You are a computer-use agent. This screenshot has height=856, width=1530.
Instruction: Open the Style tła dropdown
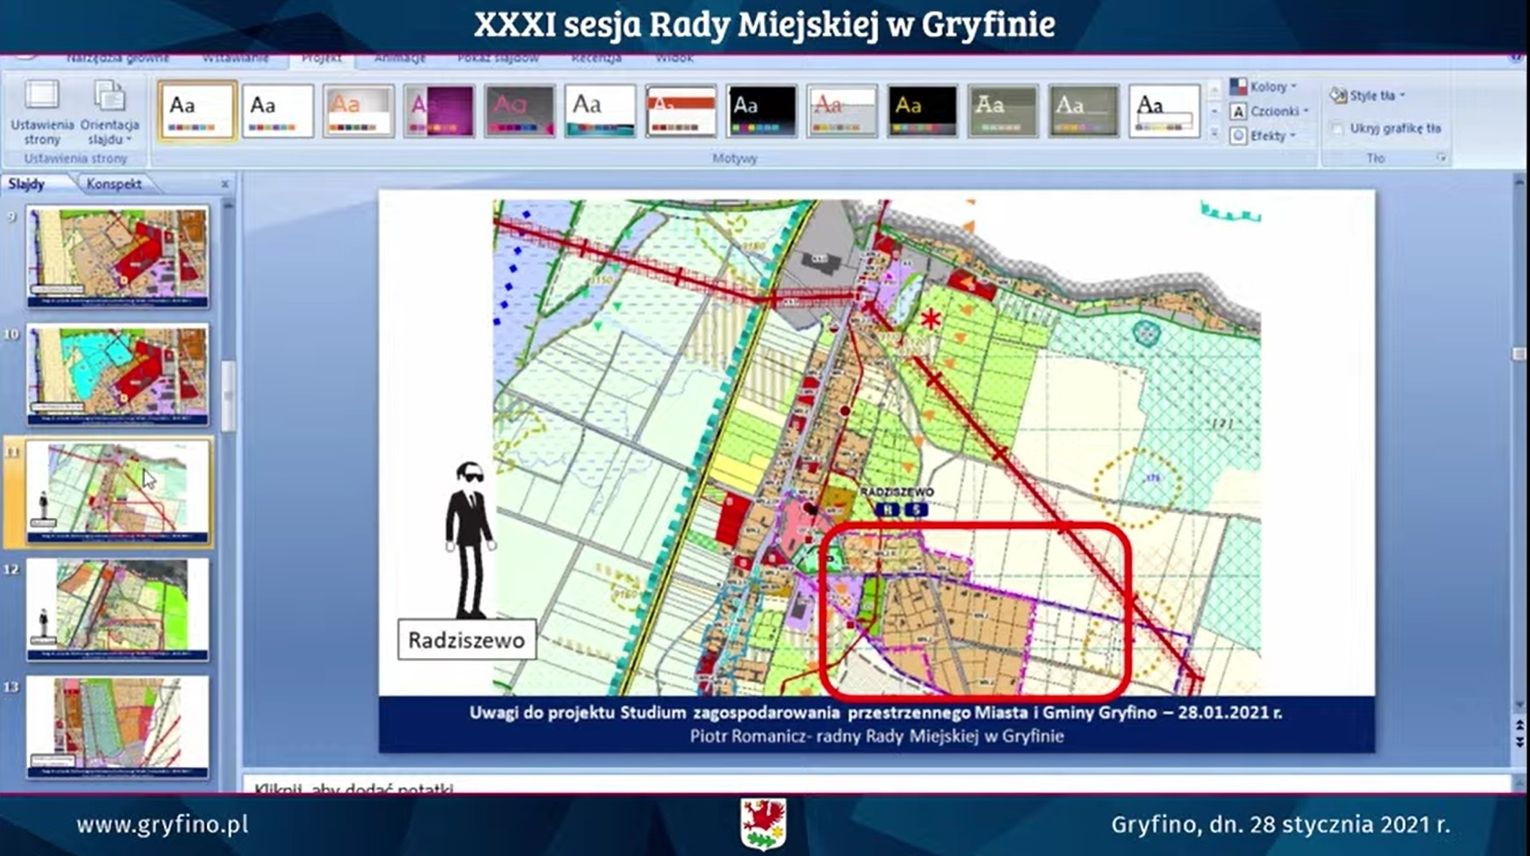[1368, 96]
